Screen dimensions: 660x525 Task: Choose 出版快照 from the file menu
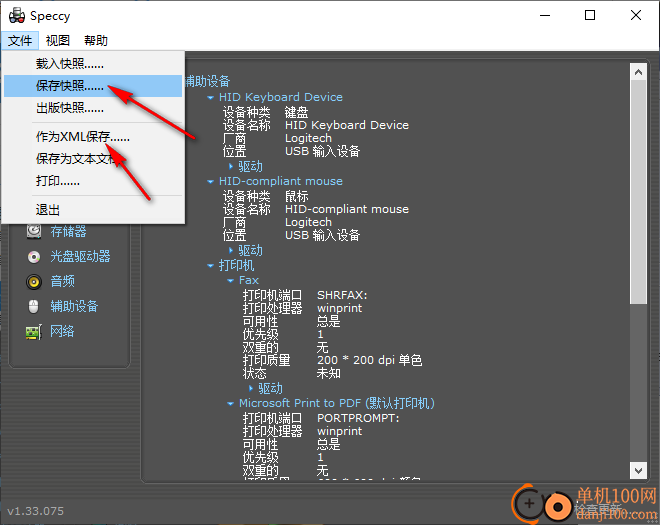coord(93,108)
